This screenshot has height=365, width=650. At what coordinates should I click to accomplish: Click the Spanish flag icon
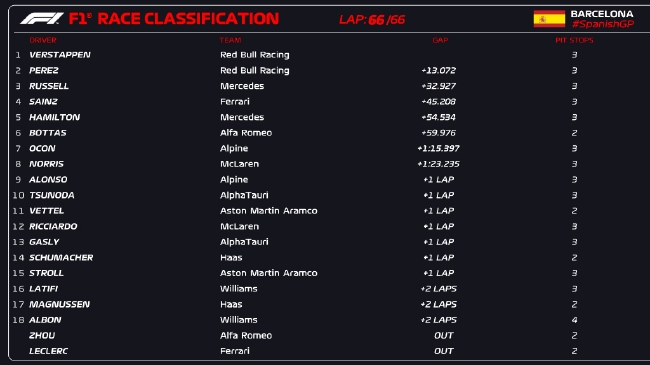(x=549, y=19)
